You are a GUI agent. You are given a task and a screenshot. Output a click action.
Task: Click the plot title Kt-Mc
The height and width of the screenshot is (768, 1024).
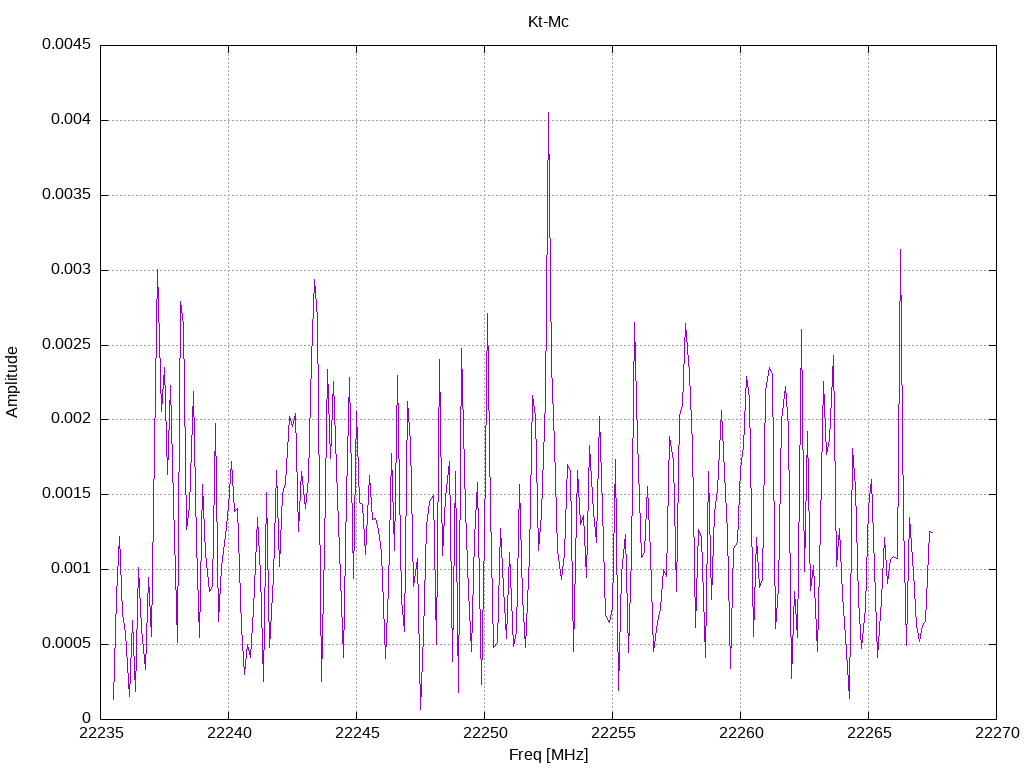tap(548, 21)
